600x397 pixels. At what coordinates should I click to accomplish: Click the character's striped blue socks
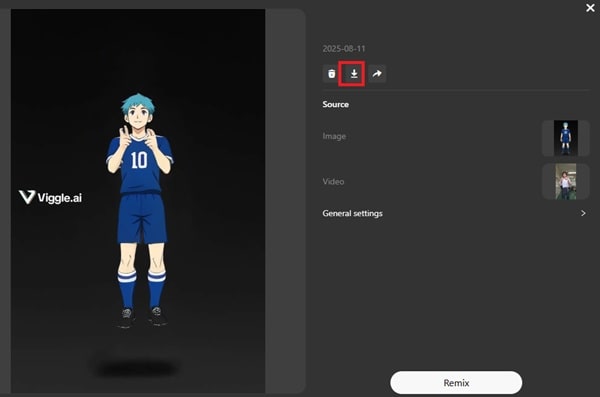tap(142, 290)
